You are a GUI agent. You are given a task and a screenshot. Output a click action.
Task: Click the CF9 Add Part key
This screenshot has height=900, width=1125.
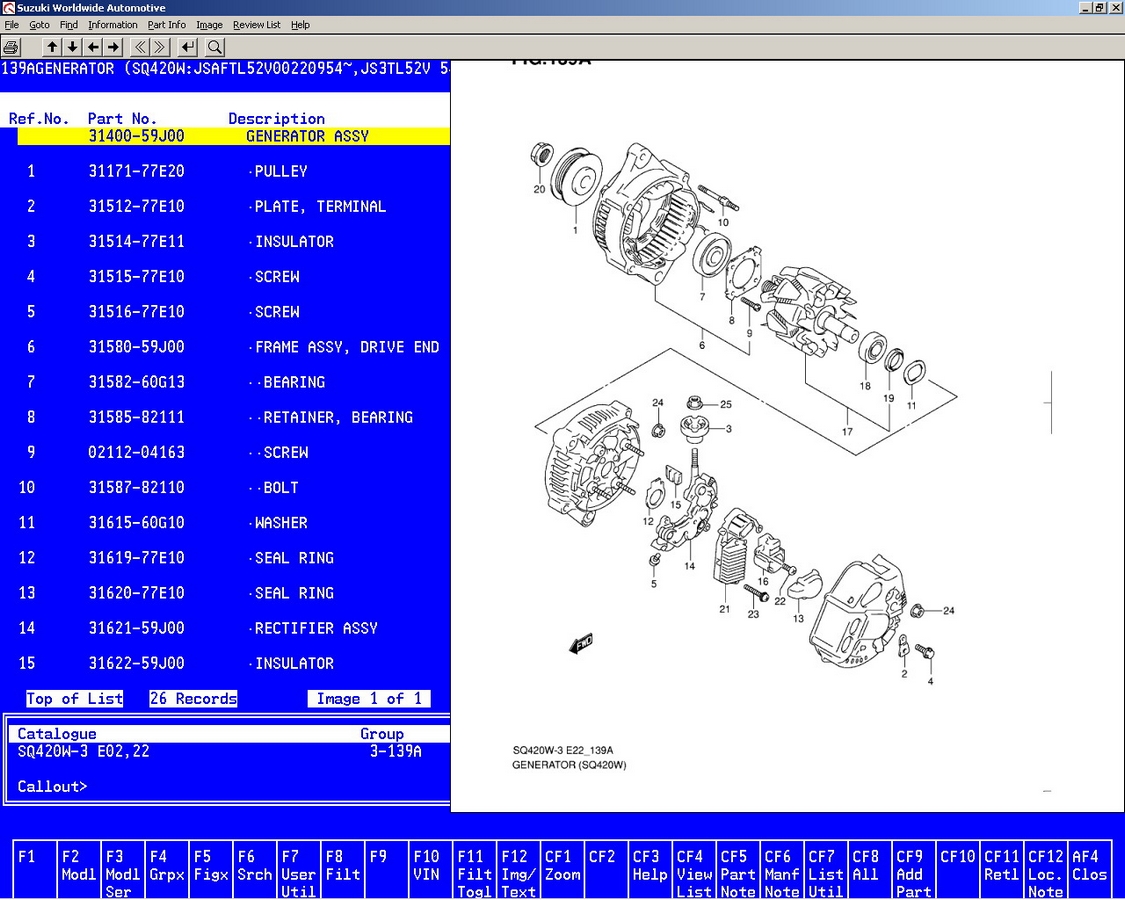coord(913,870)
